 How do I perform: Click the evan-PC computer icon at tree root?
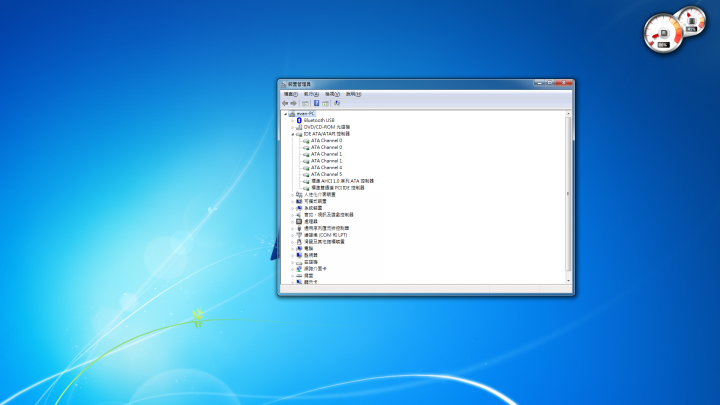pyautogui.click(x=292, y=114)
